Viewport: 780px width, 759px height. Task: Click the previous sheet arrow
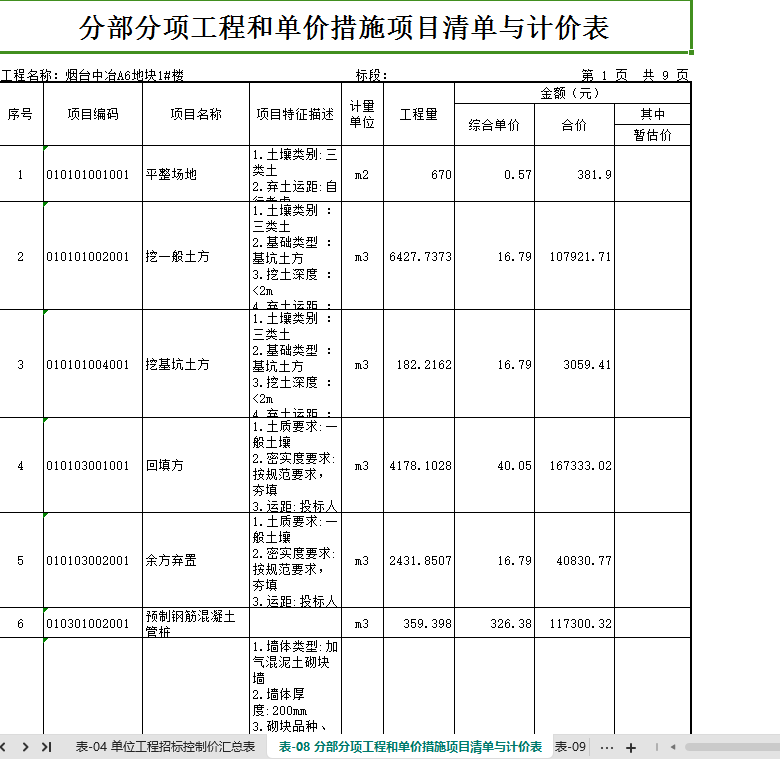[x=3, y=747]
